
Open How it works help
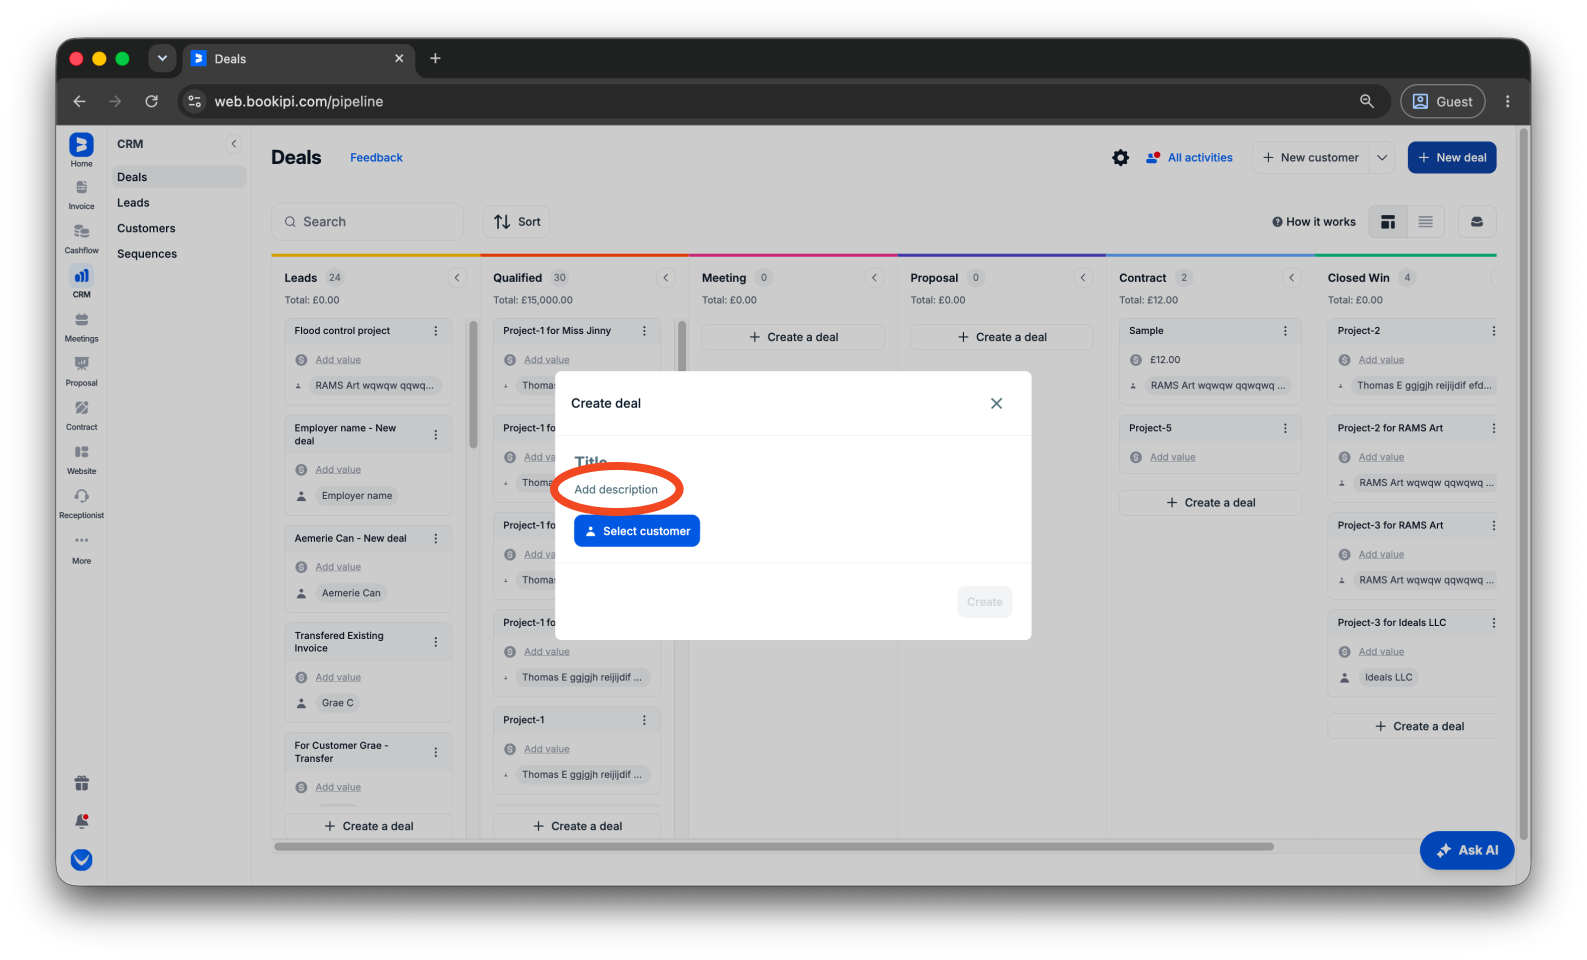(1314, 222)
